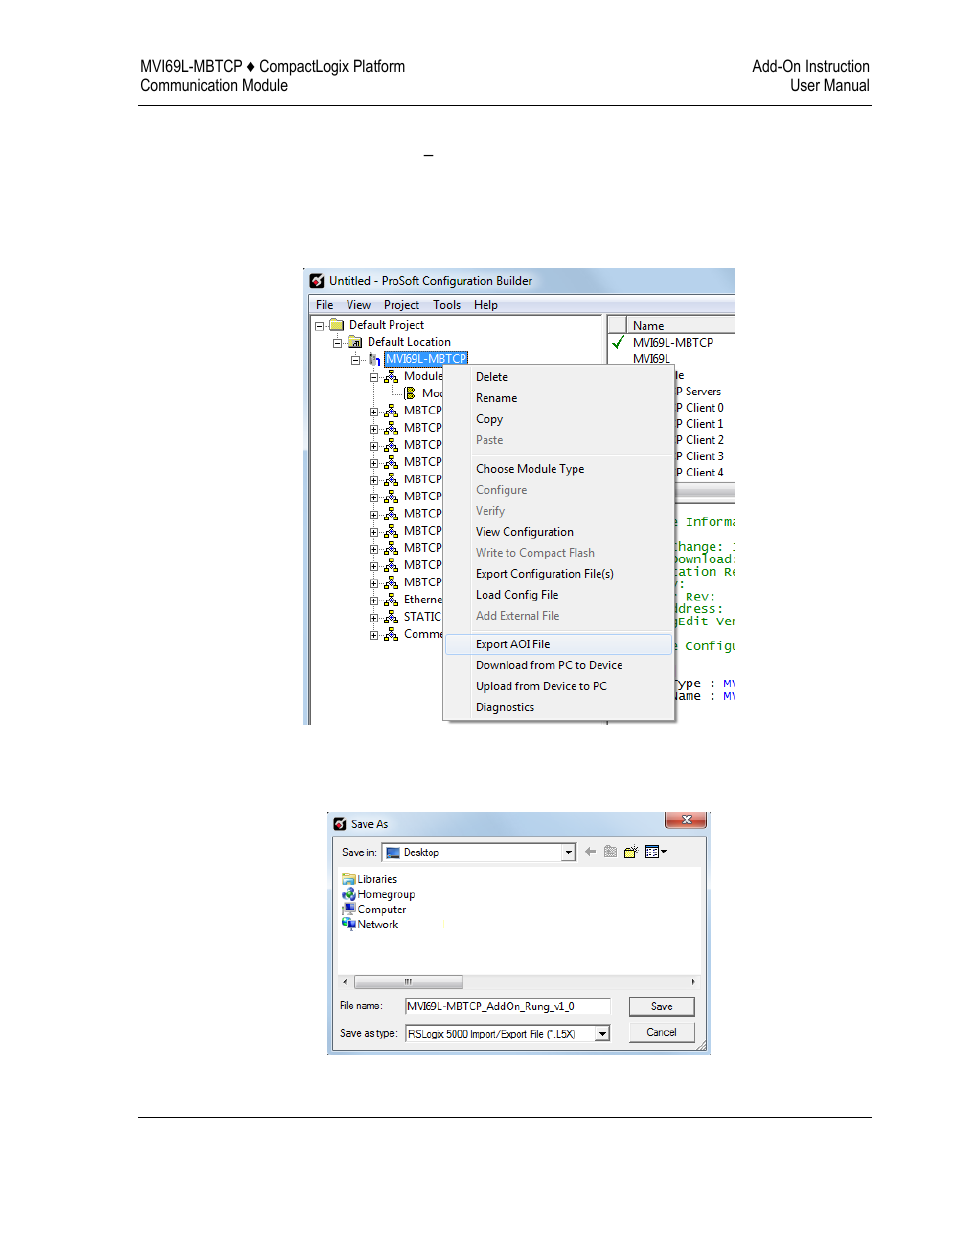This screenshot has width=954, height=1235.
Task: Expand the STATIC tree node
Action: tap(374, 617)
